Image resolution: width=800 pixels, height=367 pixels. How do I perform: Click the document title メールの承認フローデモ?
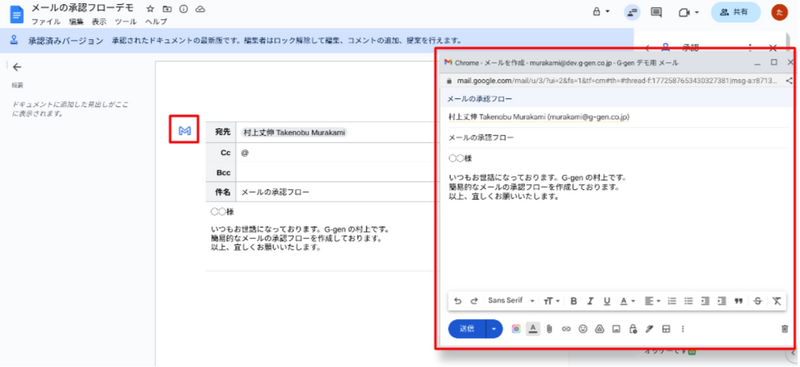[82, 8]
